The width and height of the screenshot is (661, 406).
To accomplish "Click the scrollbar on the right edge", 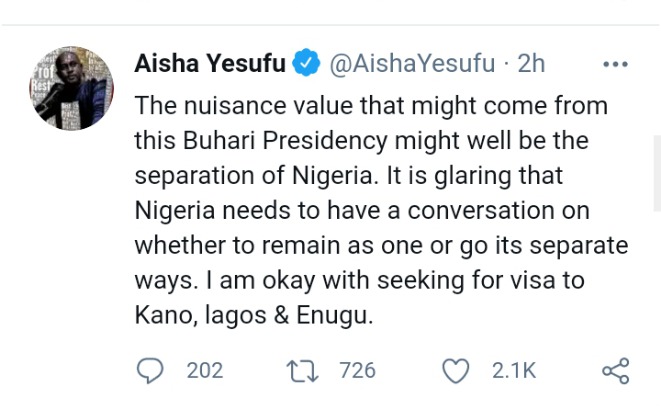I will (x=657, y=173).
